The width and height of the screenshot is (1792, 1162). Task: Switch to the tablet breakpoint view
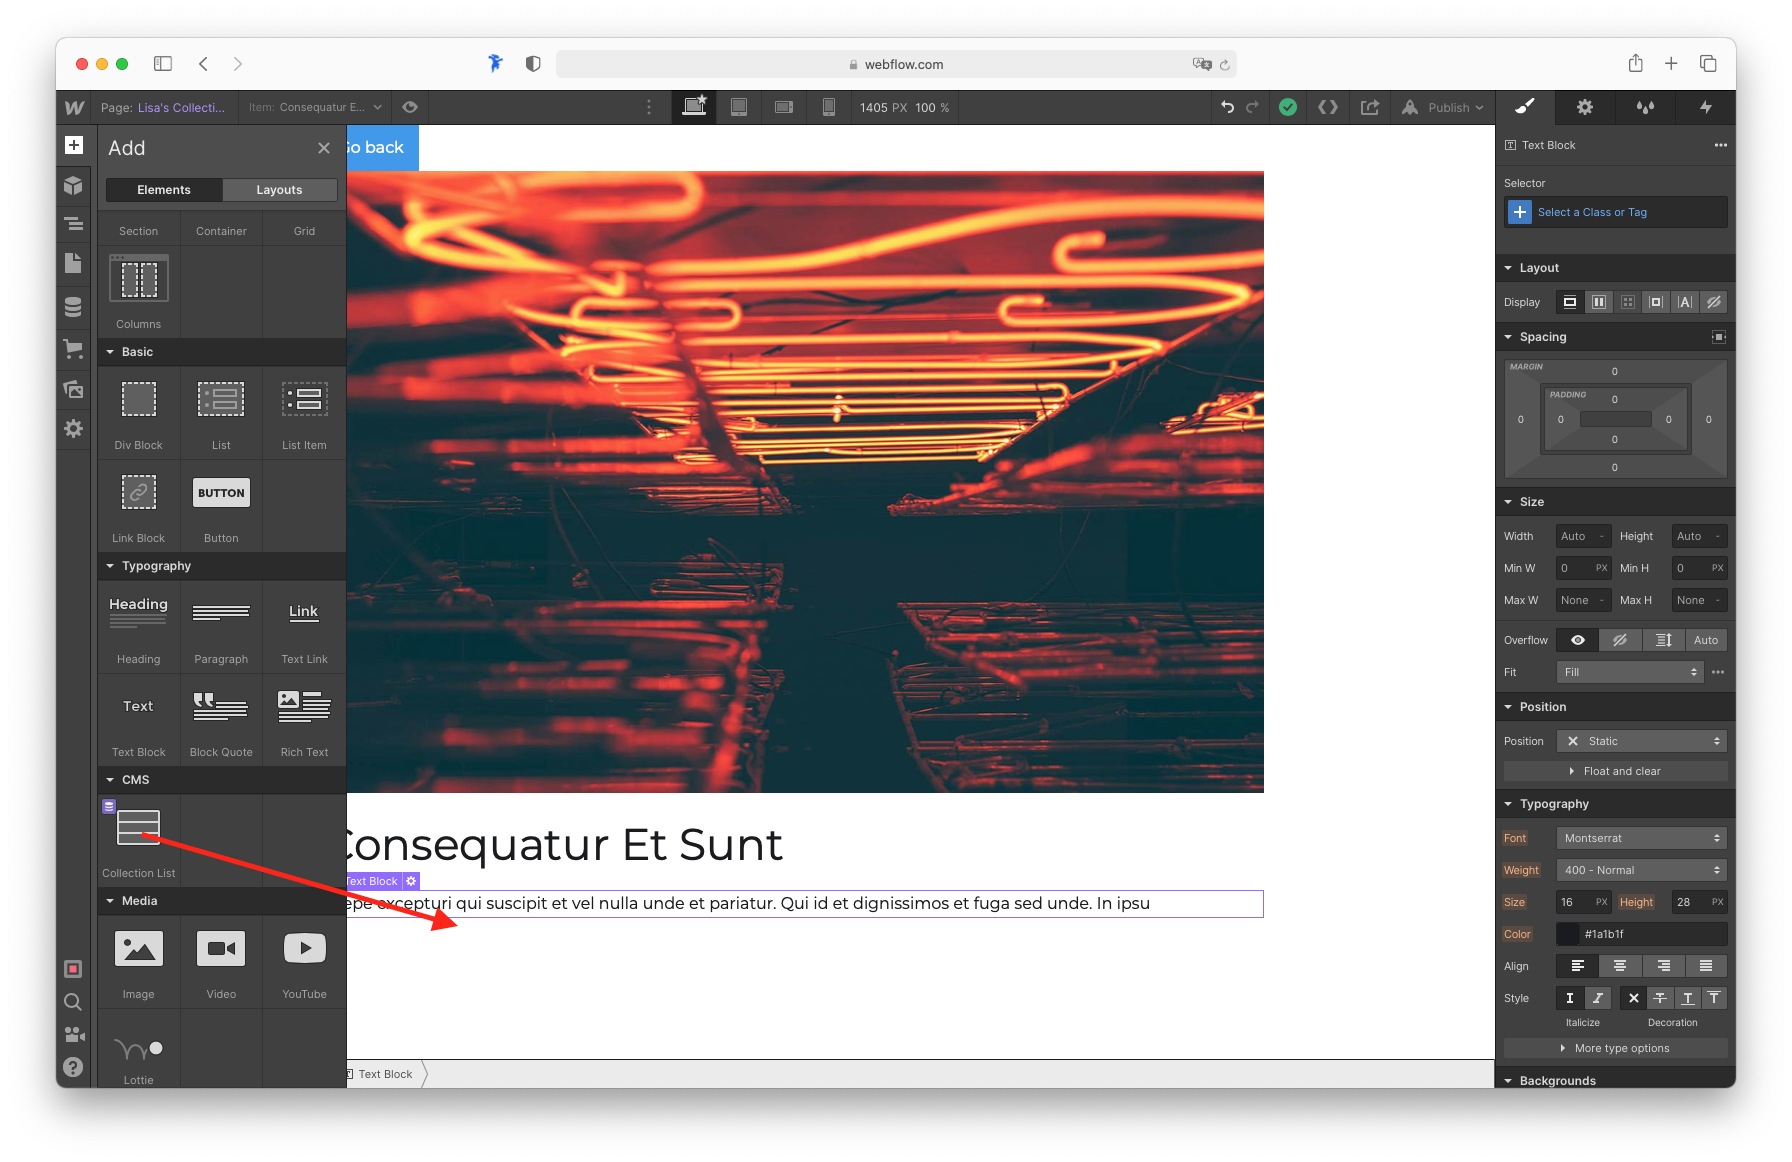pos(739,107)
